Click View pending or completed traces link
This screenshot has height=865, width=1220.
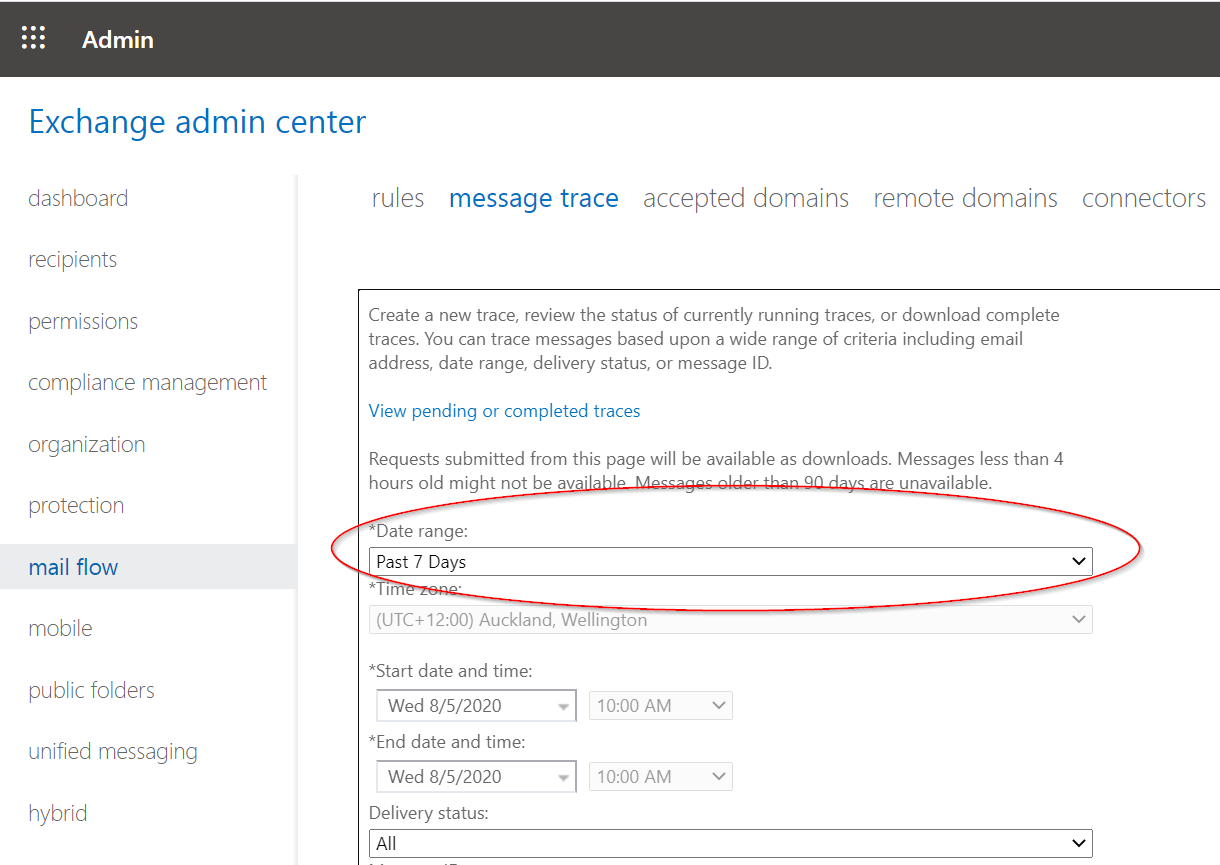pos(504,411)
